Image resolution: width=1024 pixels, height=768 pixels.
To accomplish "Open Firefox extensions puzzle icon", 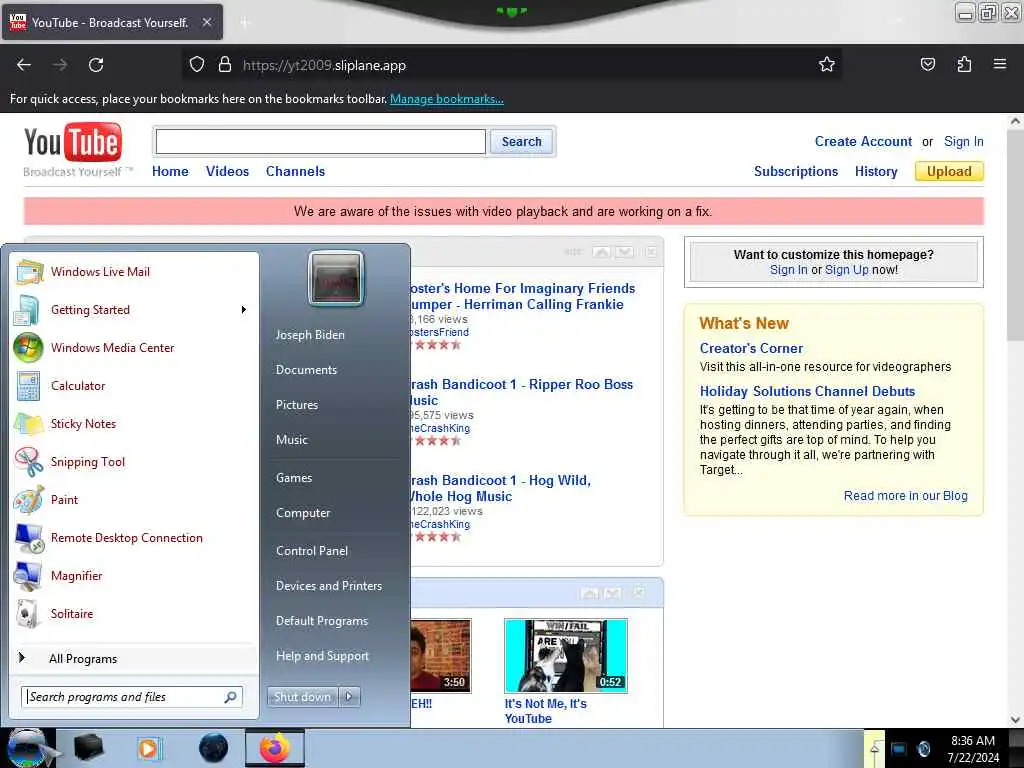I will coord(964,65).
